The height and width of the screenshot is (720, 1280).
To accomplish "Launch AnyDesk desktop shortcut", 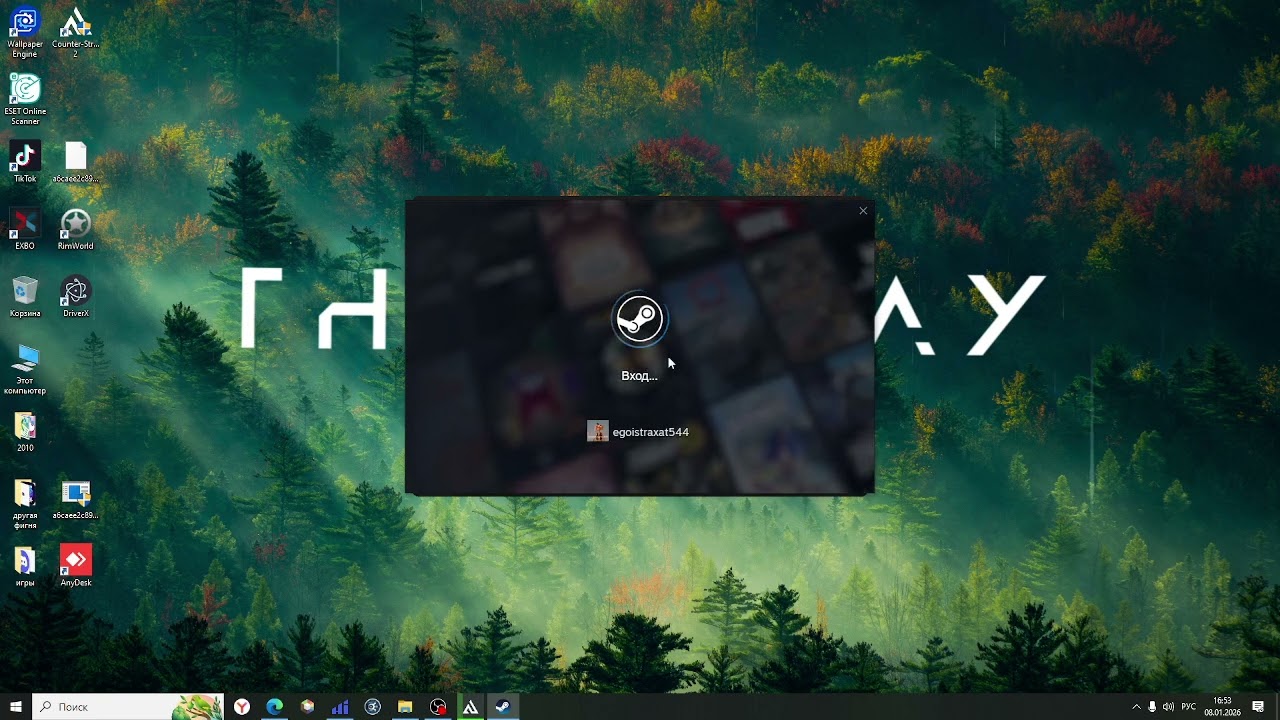I will coord(76,566).
